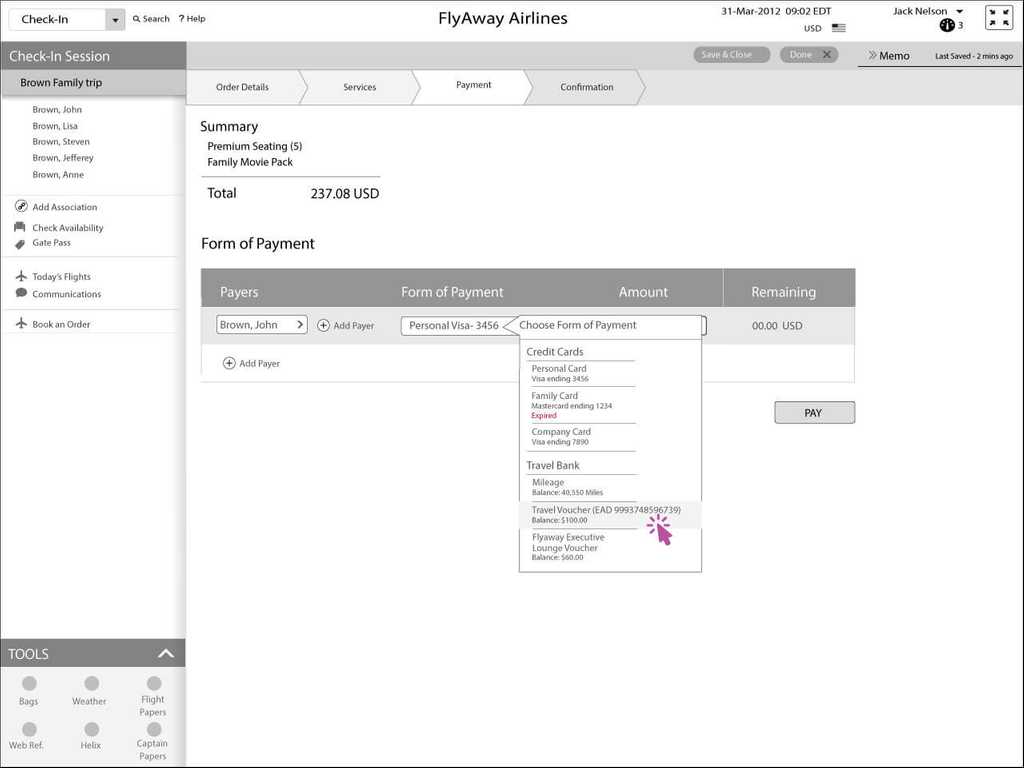Open the Brown, John payer selector
Screen dimensions: 1024x768
262,325
